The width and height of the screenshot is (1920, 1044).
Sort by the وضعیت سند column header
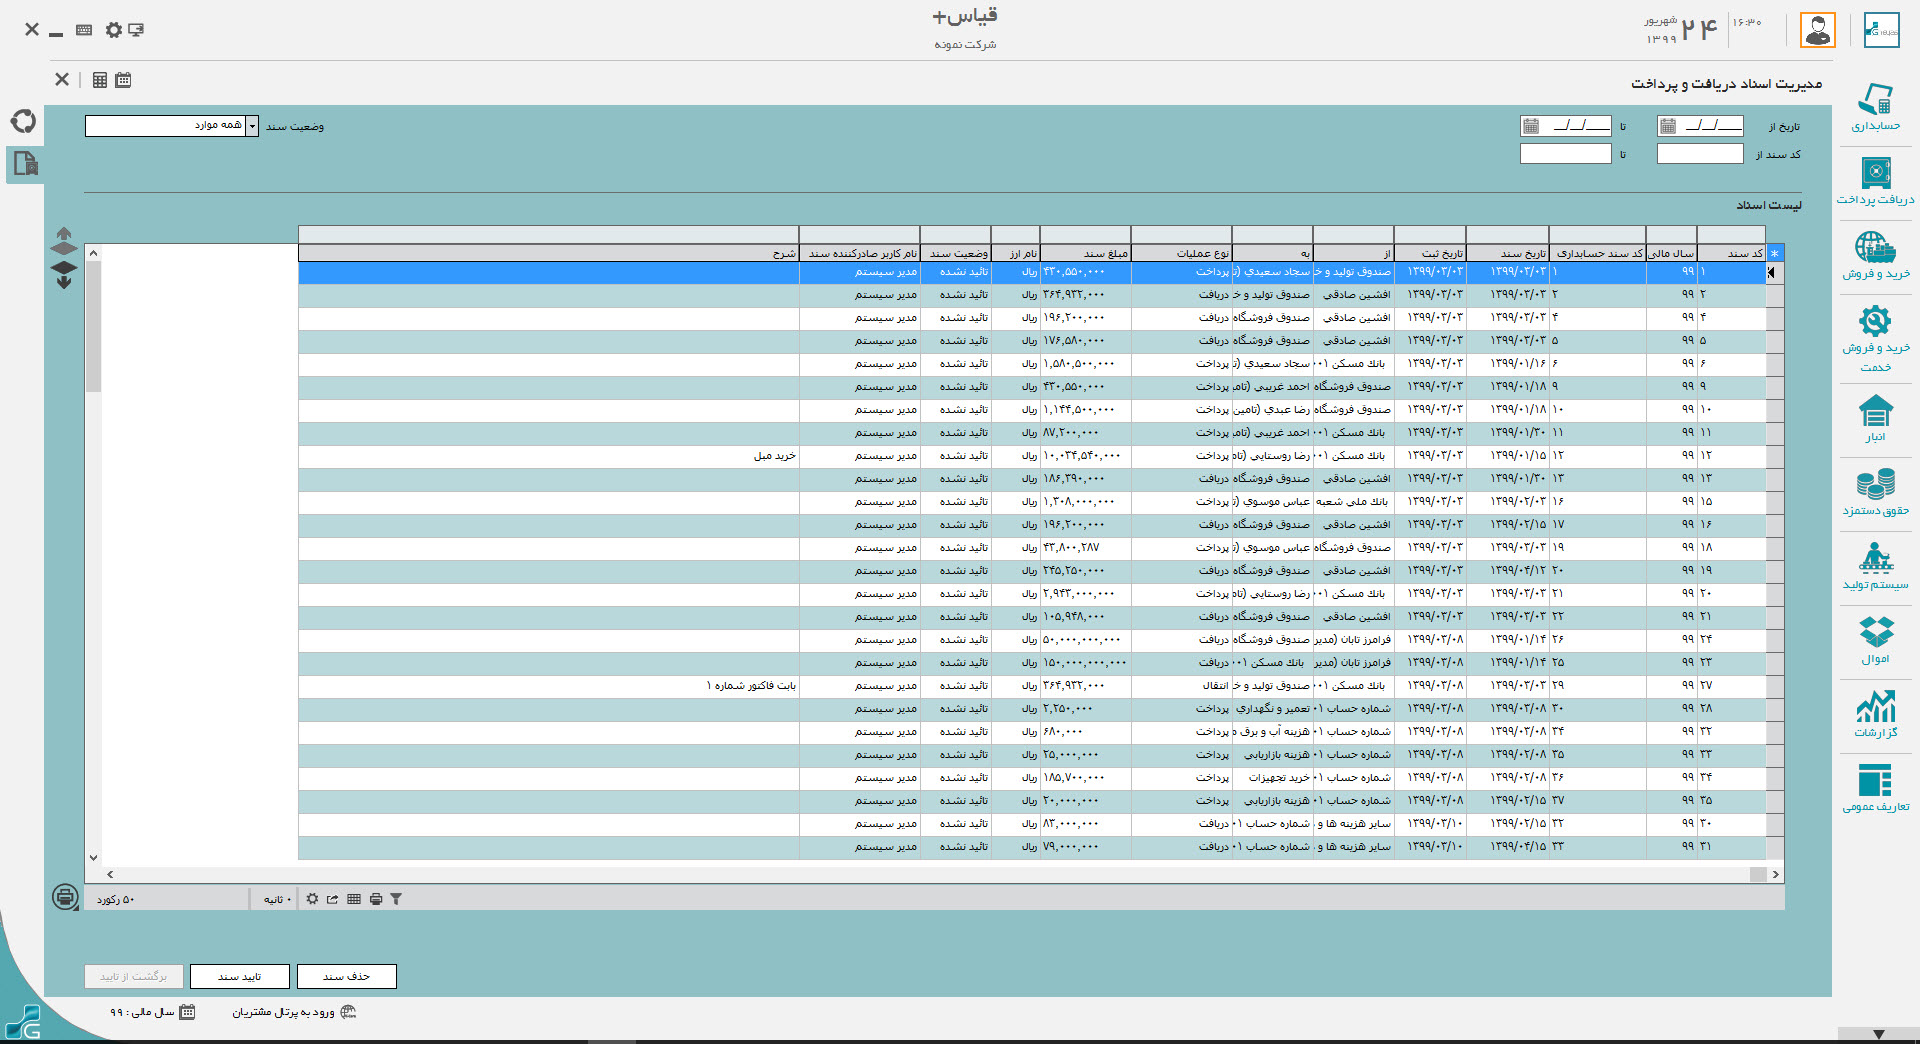click(x=956, y=253)
